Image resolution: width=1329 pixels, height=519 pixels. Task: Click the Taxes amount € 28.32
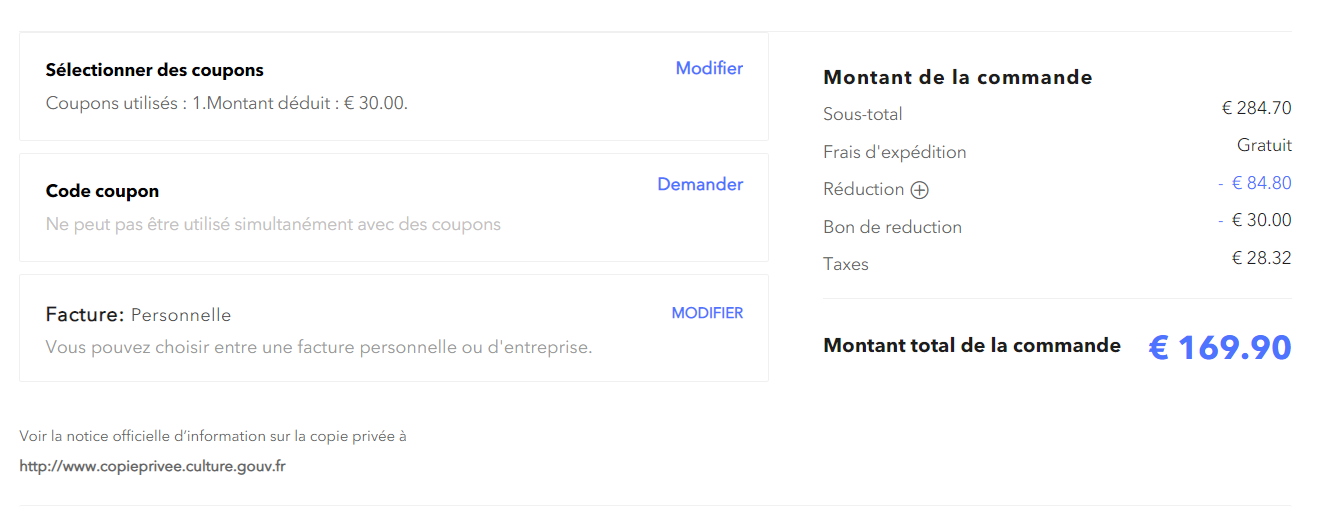(x=1261, y=258)
